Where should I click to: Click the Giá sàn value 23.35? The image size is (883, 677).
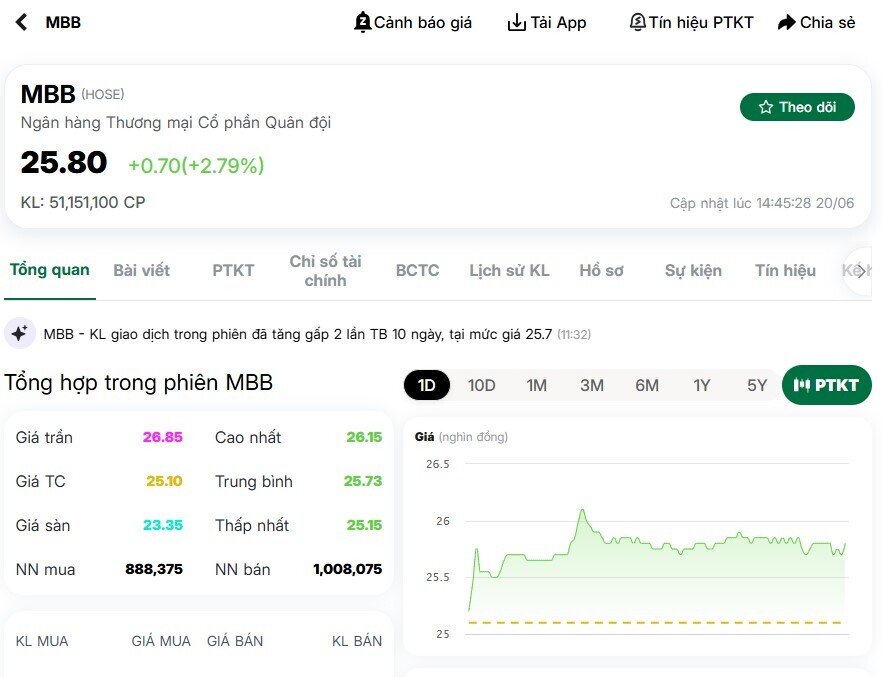pyautogui.click(x=163, y=525)
